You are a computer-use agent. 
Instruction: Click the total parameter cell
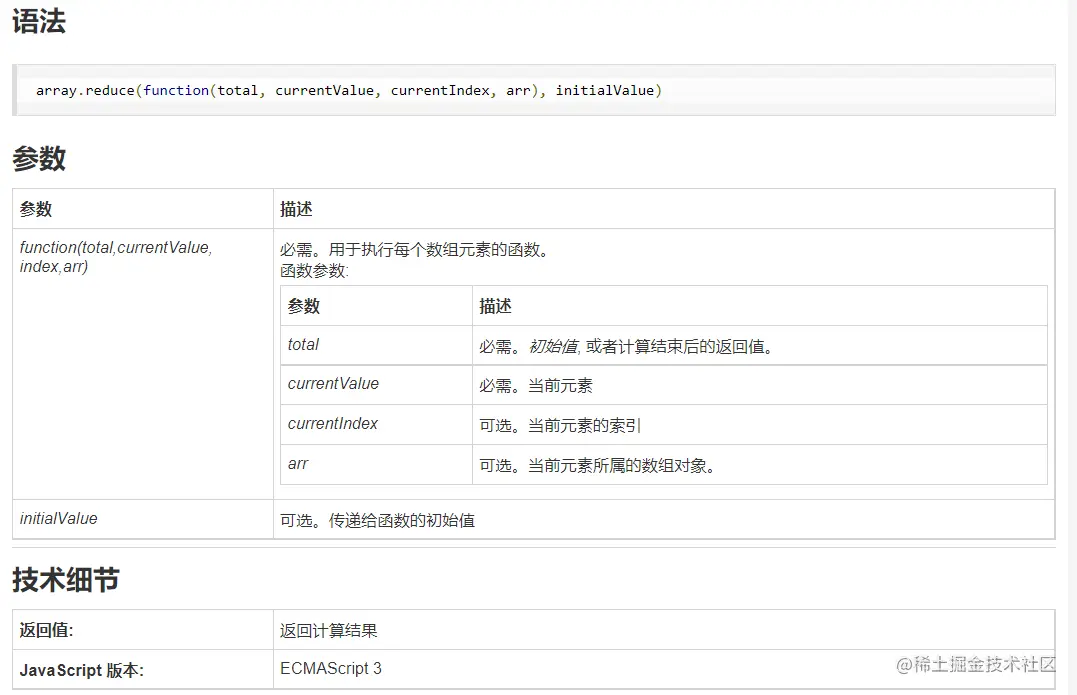(376, 345)
